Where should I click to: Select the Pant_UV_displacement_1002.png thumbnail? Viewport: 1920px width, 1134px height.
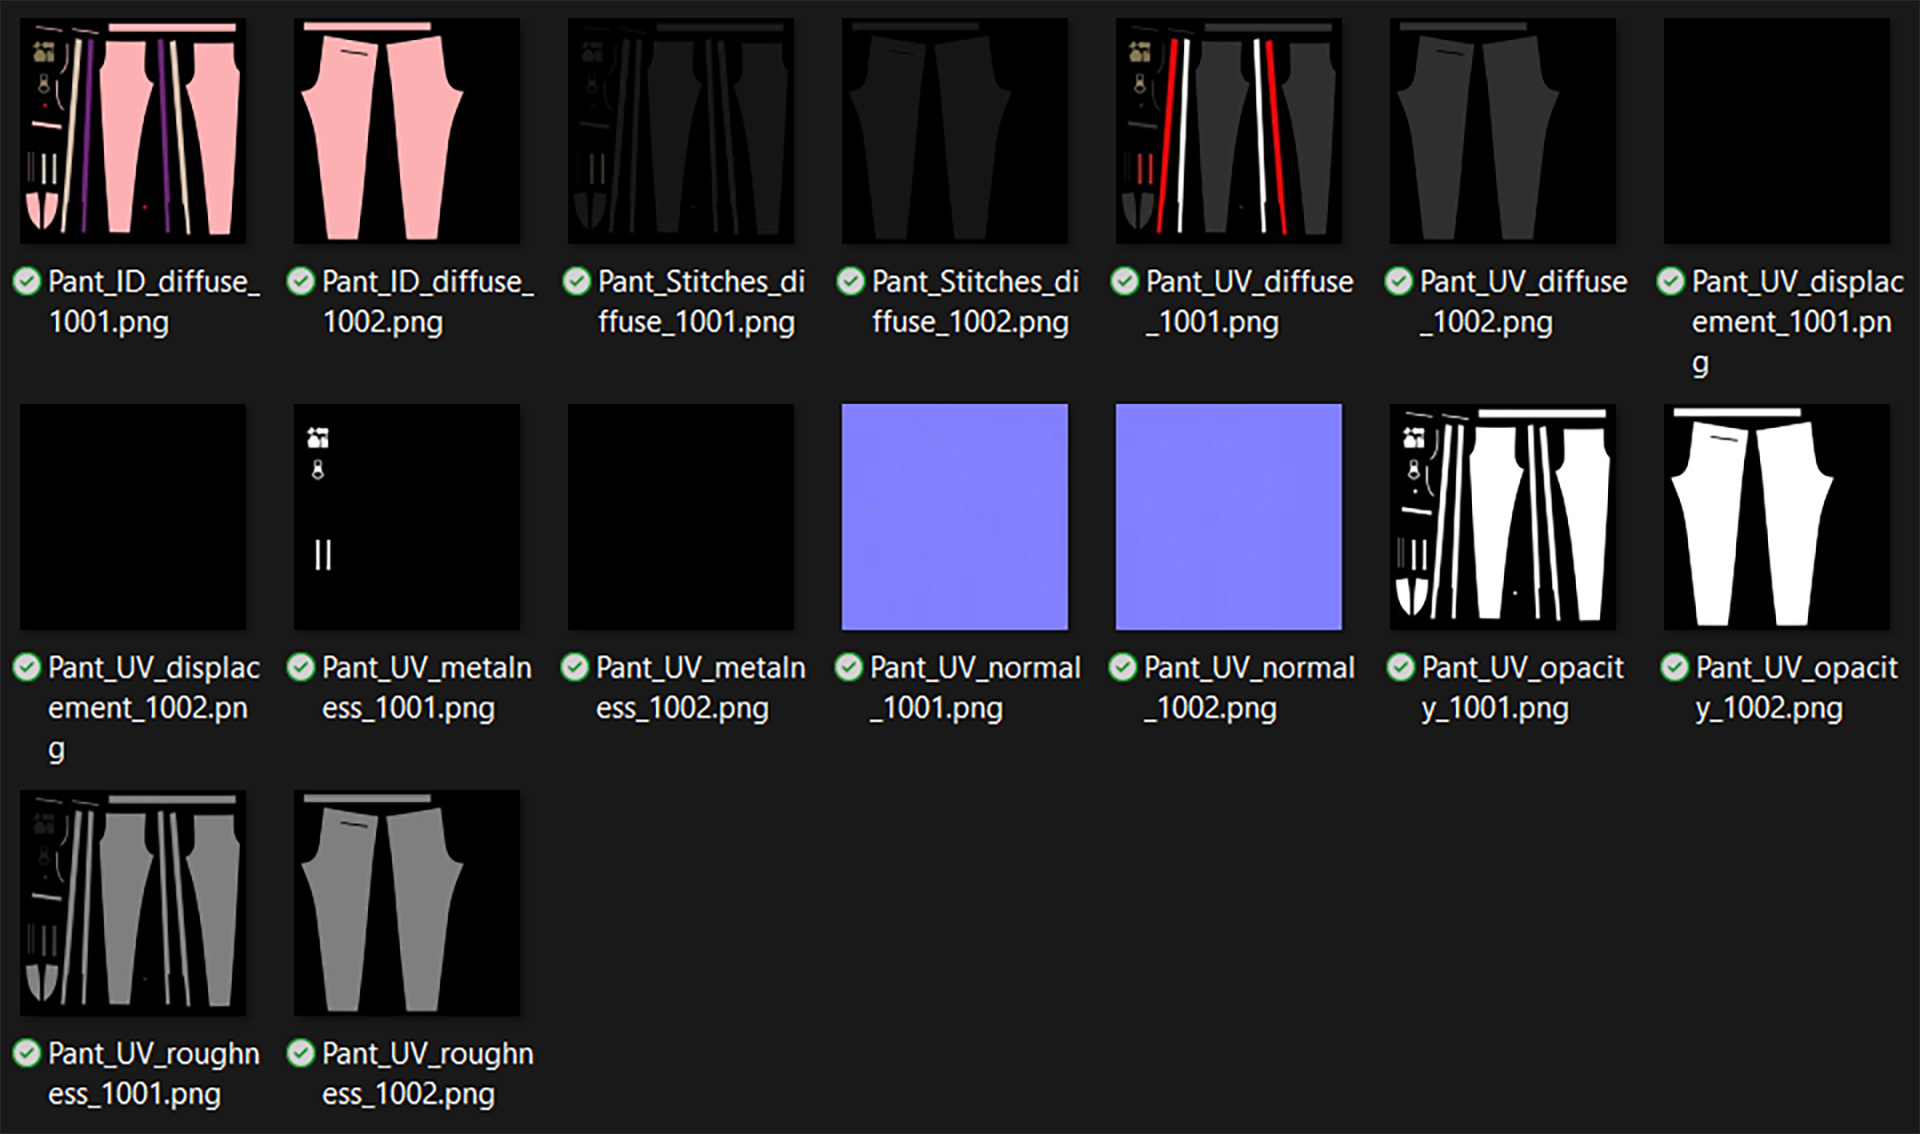coord(133,517)
